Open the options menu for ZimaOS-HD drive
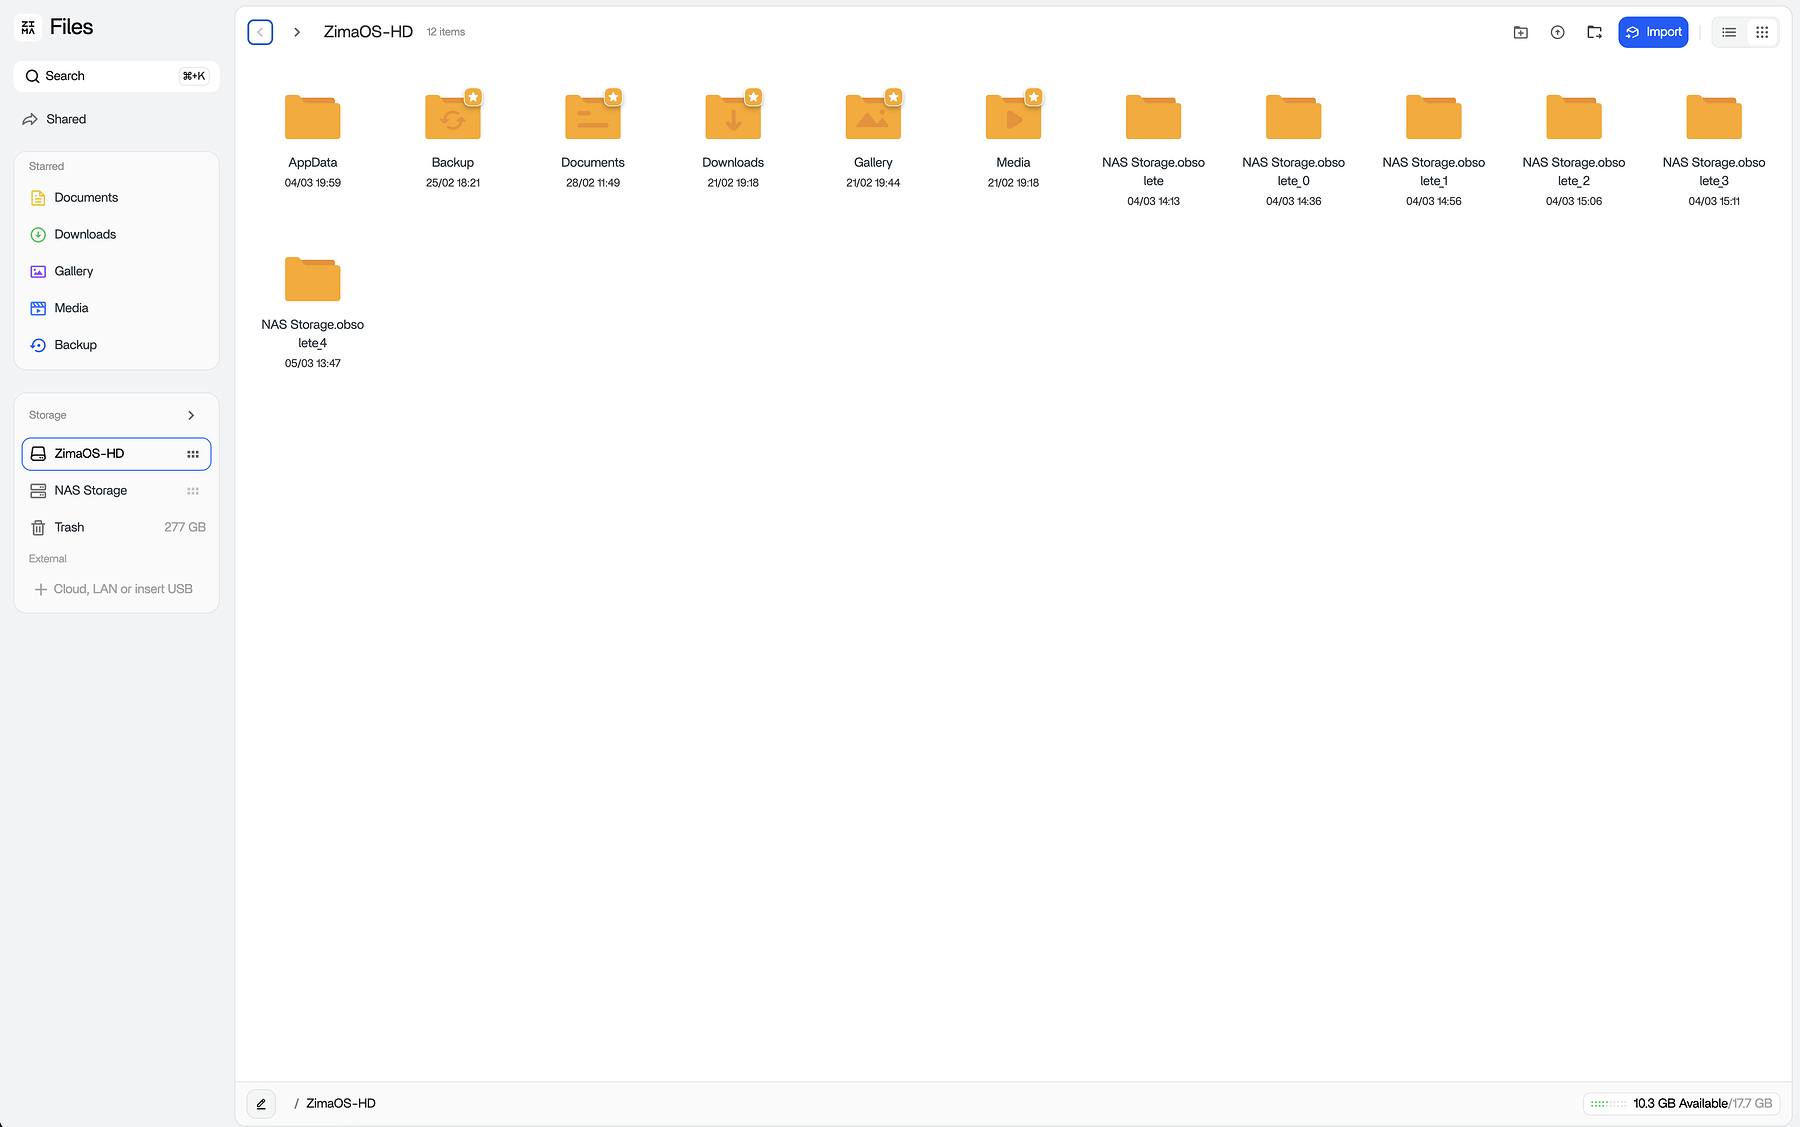The width and height of the screenshot is (1800, 1127). (192, 453)
